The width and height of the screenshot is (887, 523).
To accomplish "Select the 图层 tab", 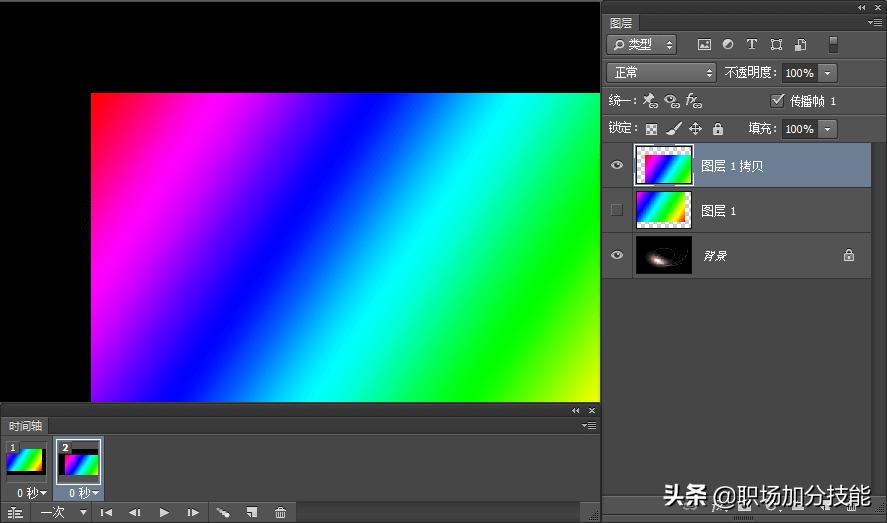I will pos(621,23).
